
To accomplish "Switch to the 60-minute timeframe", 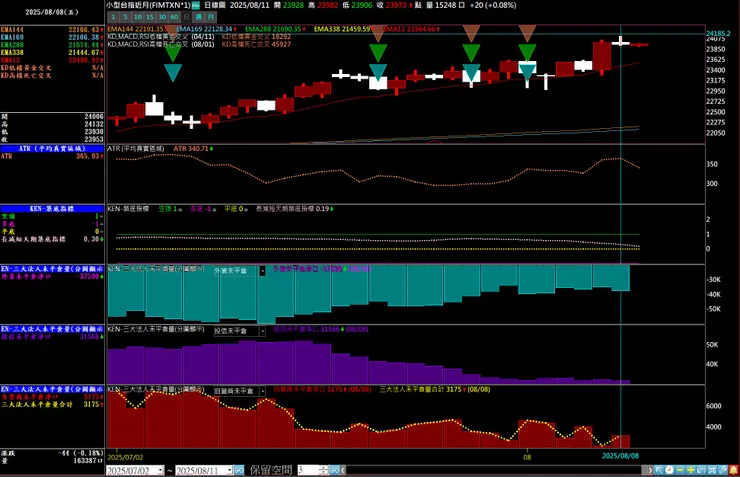I will click(174, 17).
